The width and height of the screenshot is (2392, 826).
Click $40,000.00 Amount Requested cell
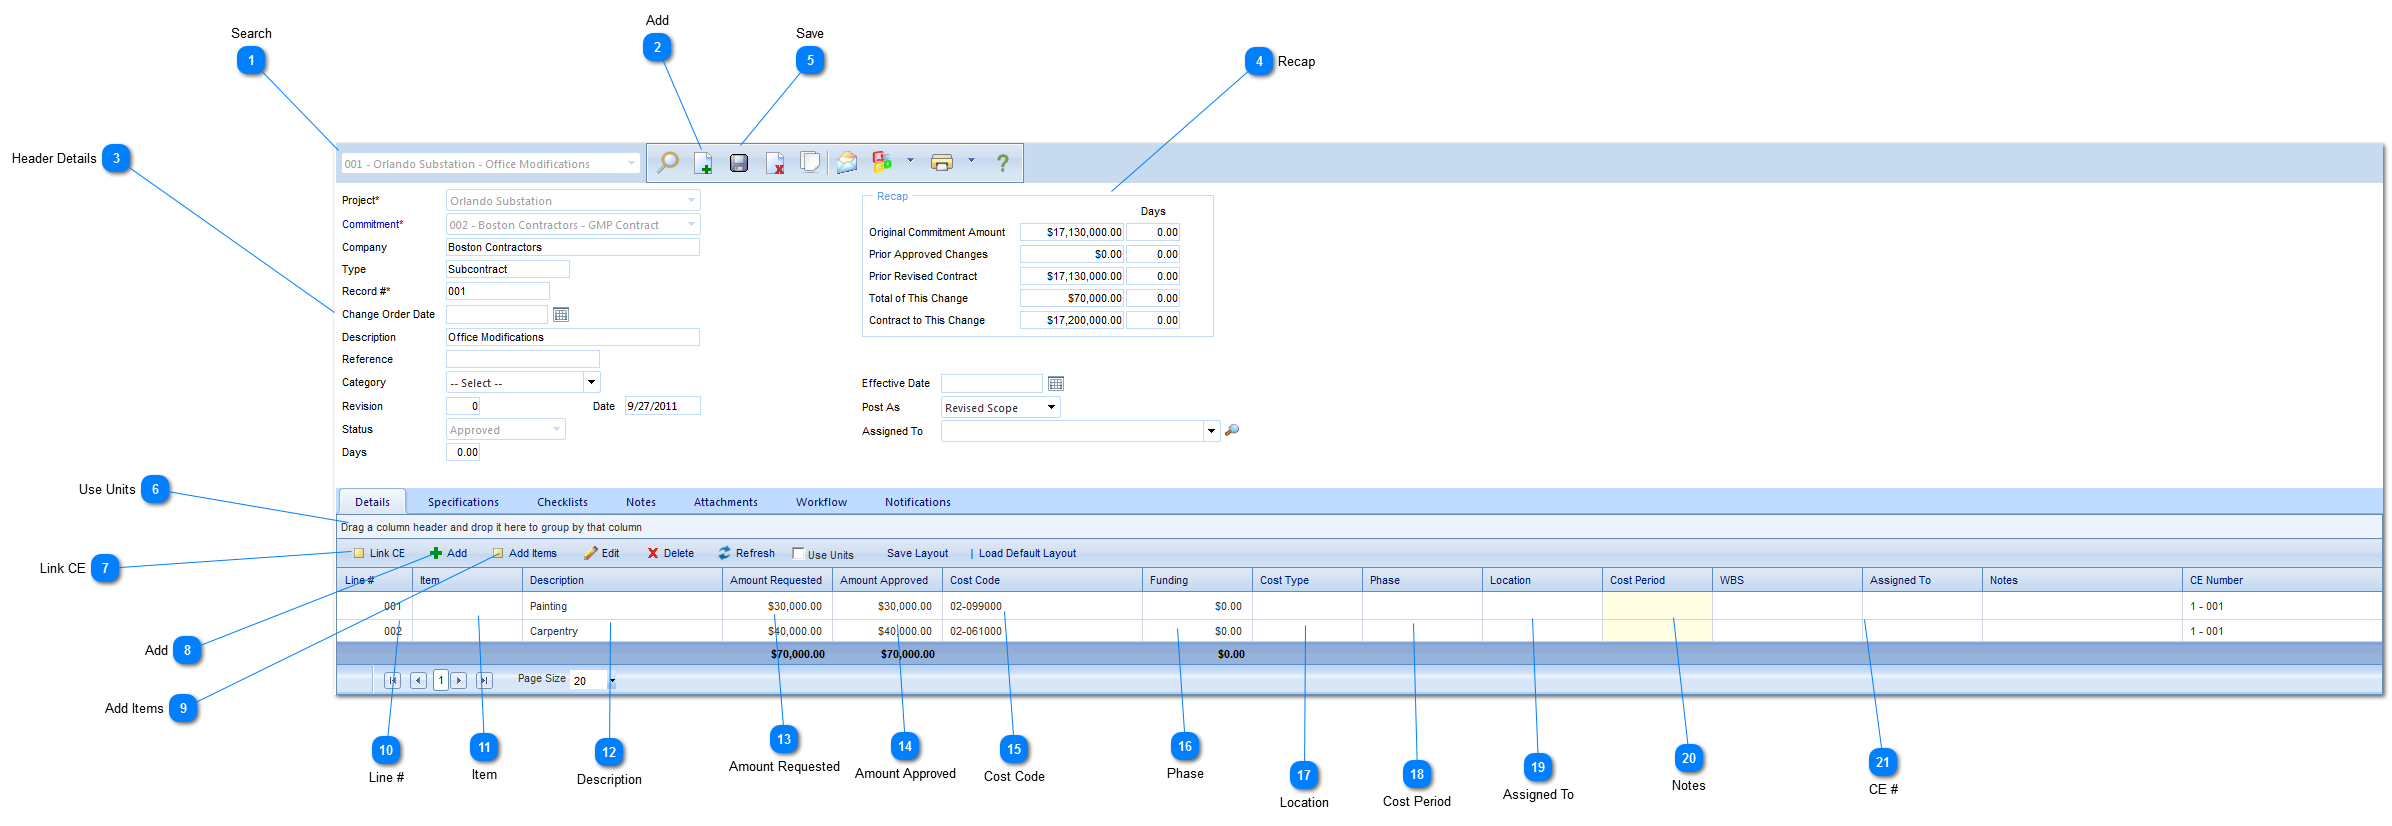pyautogui.click(x=777, y=631)
